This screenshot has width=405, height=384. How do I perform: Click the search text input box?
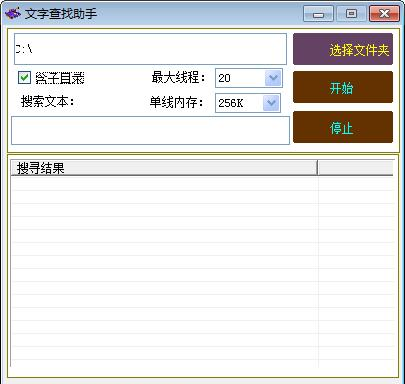point(150,130)
